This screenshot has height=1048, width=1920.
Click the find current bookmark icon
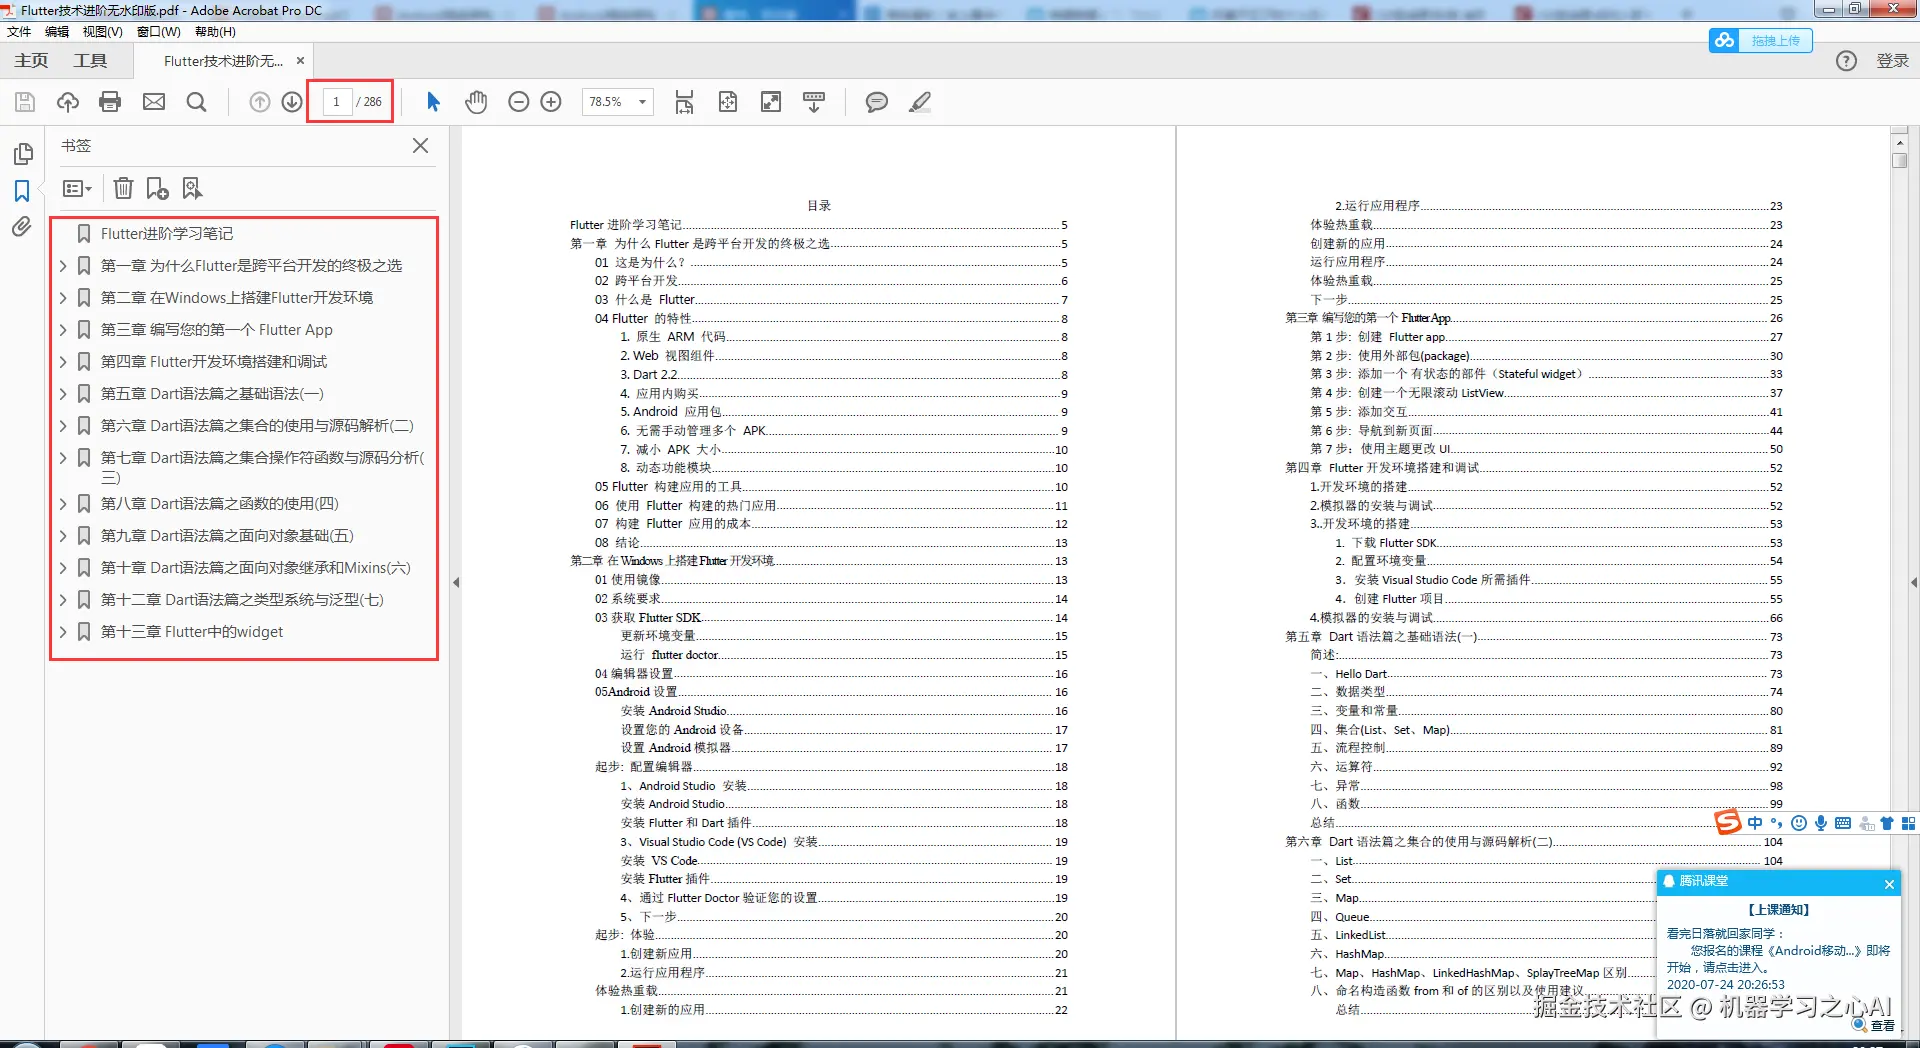tap(192, 188)
